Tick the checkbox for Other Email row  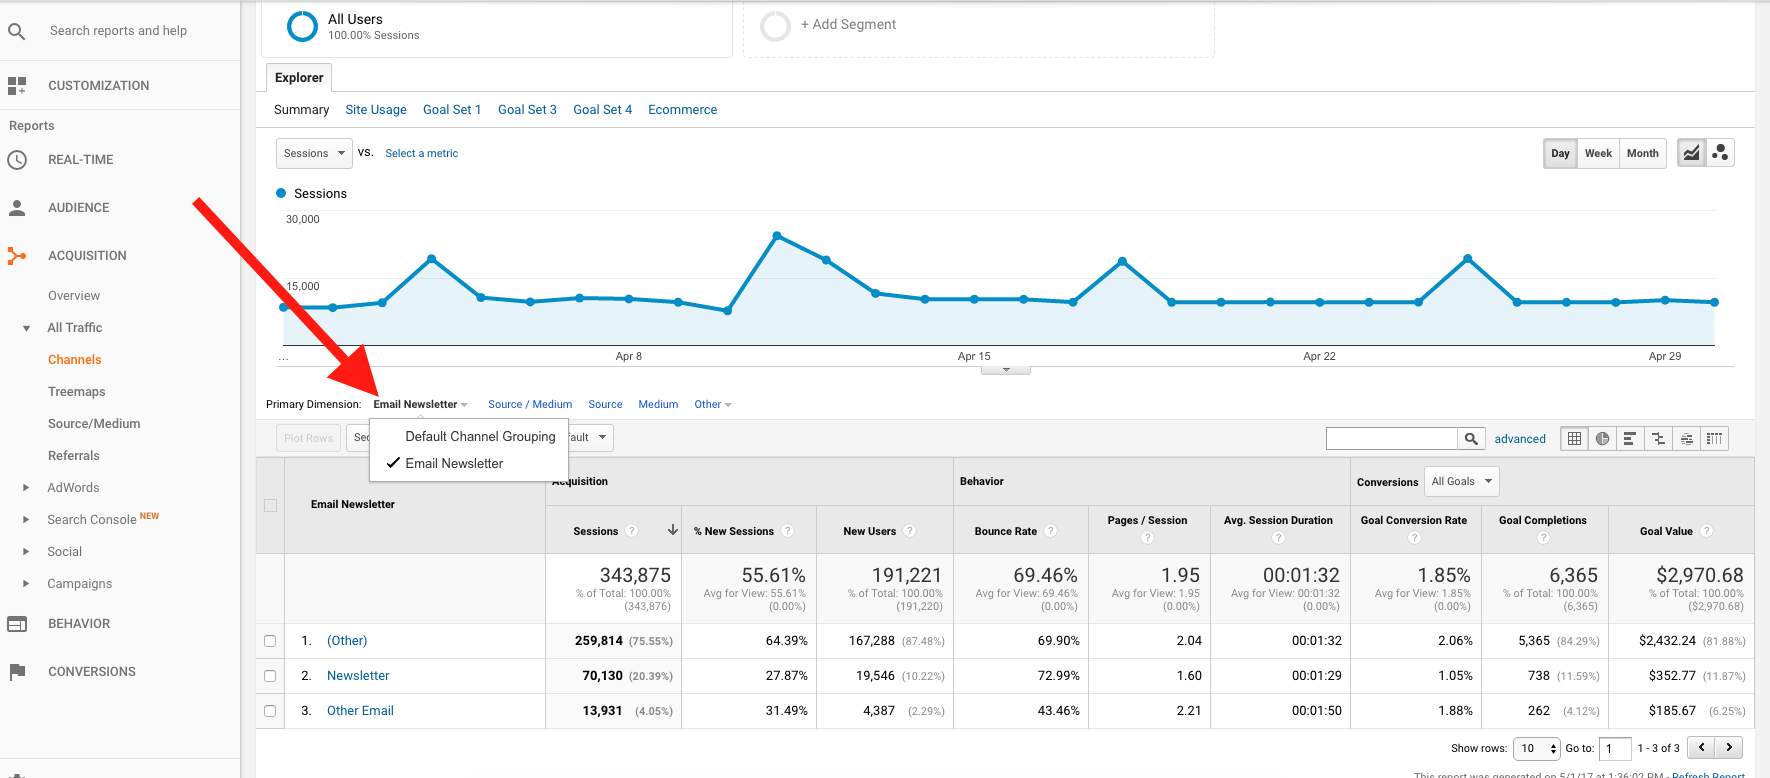(270, 711)
